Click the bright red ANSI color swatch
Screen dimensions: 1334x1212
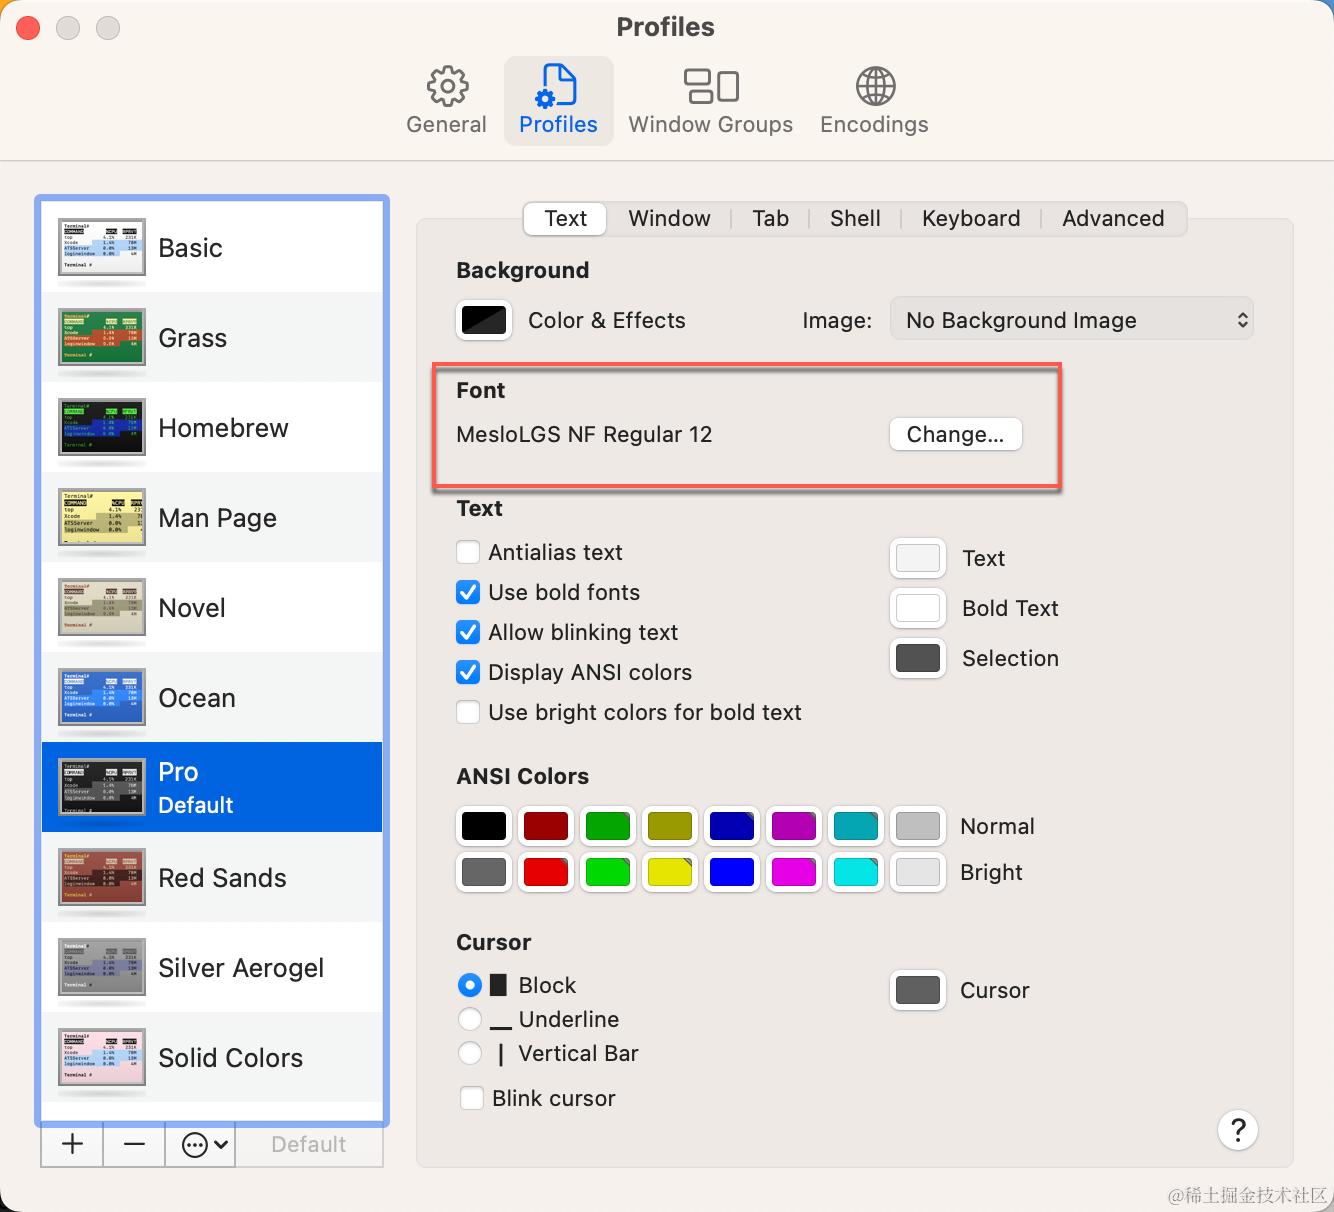(546, 872)
